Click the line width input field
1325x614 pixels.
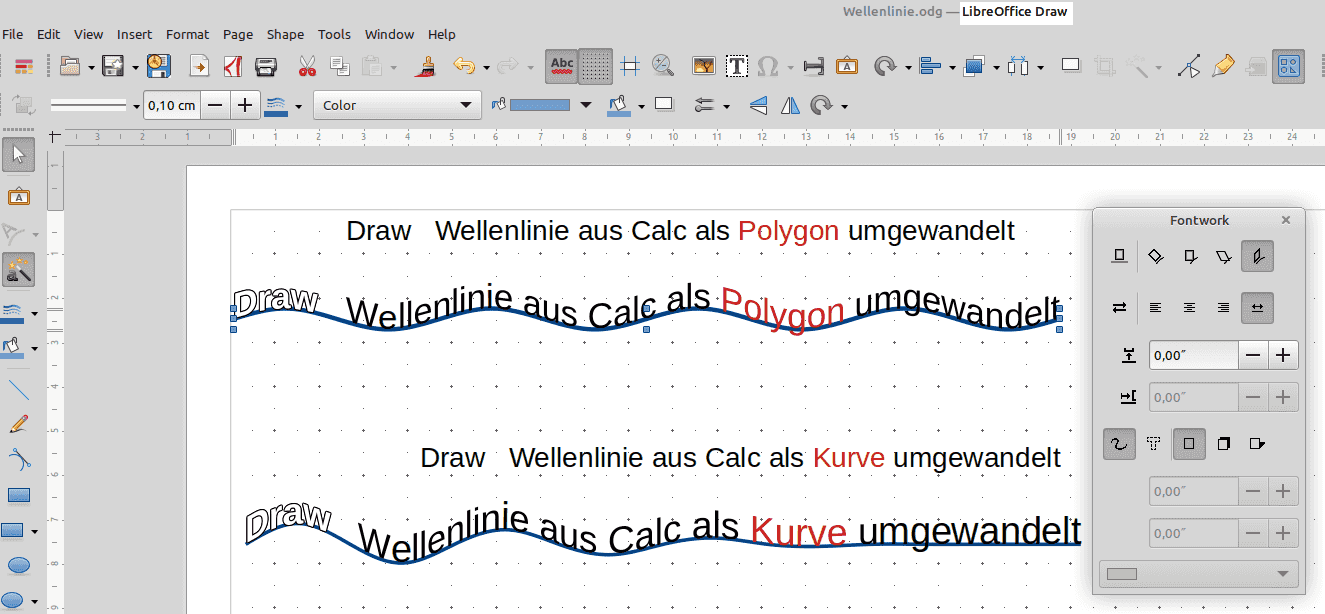click(172, 105)
